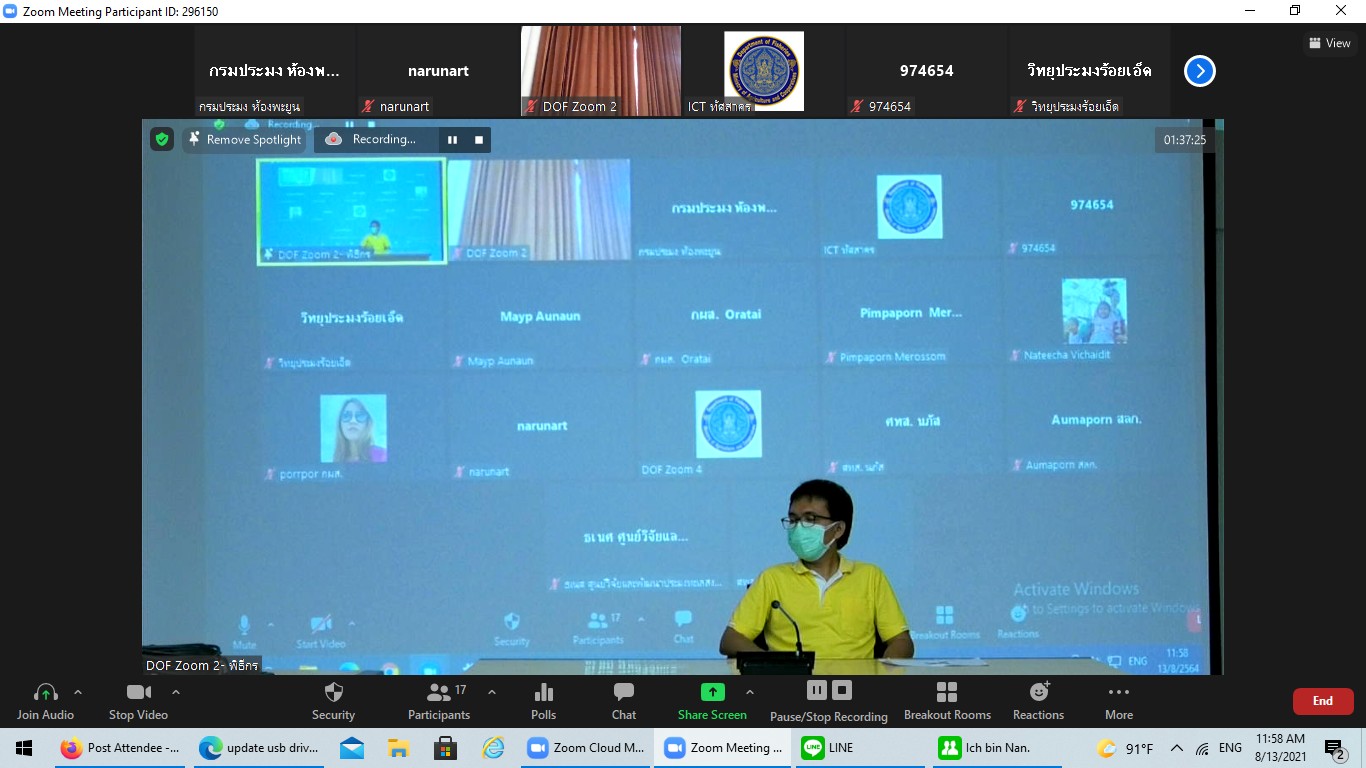This screenshot has height=768, width=1366.
Task: Select the narunart participant tile
Action: point(438,71)
